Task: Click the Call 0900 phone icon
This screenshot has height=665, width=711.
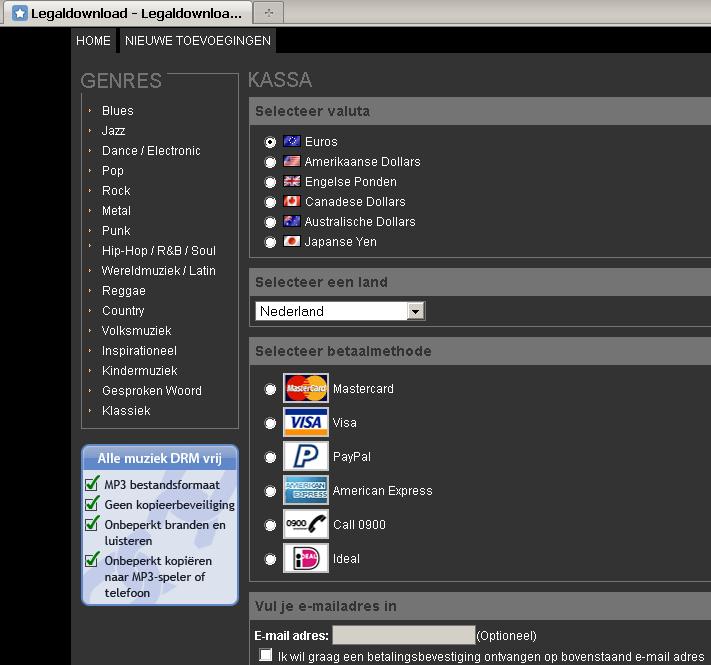Action: [306, 524]
